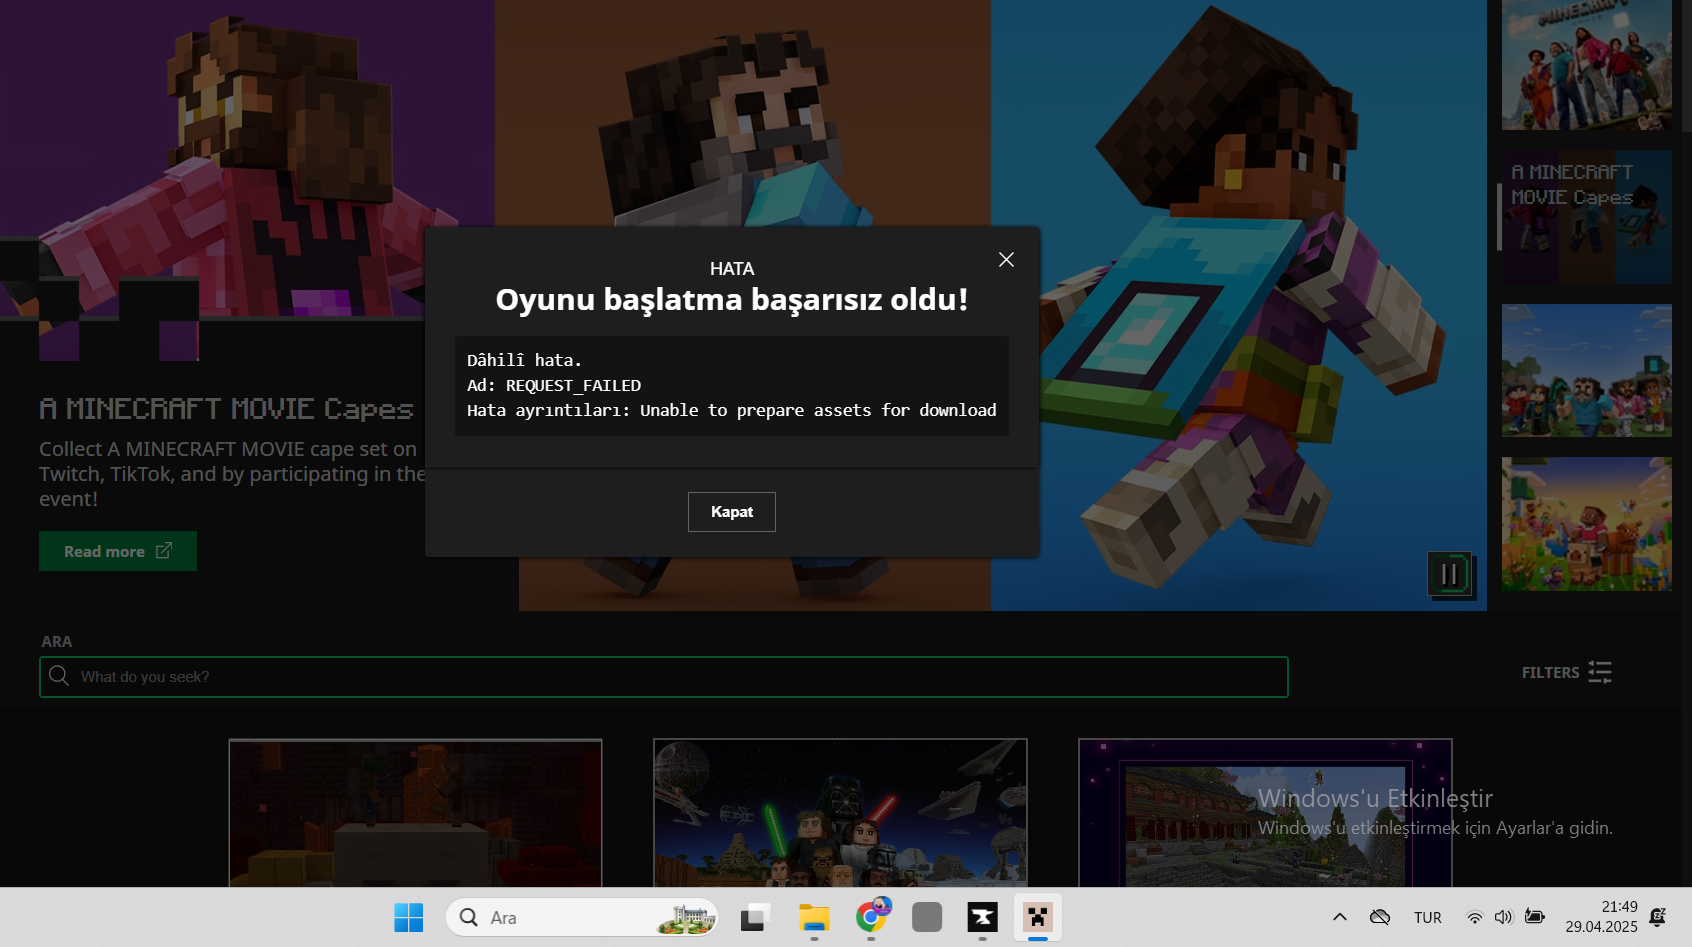Screen dimensions: 1692x947
Task: Close the HATA error dialog with the X
Action: (1006, 260)
